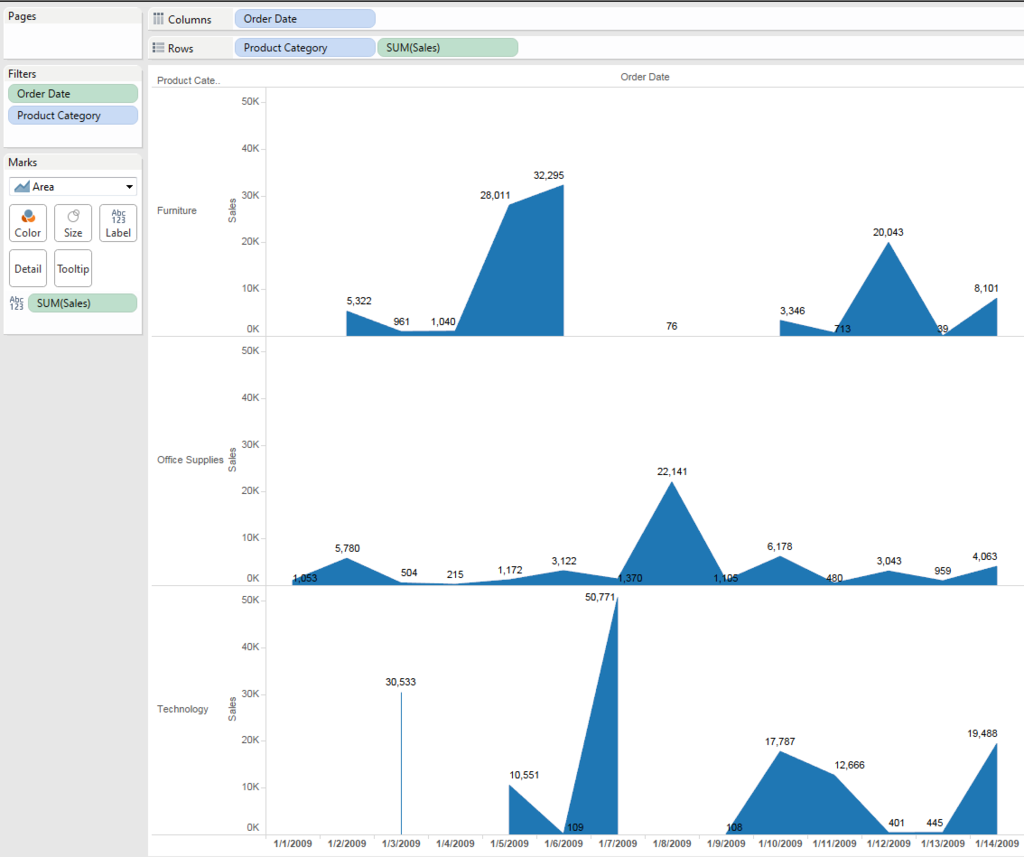Click the Sales axis title in Technology pane
This screenshot has width=1024, height=857.
(x=232, y=709)
